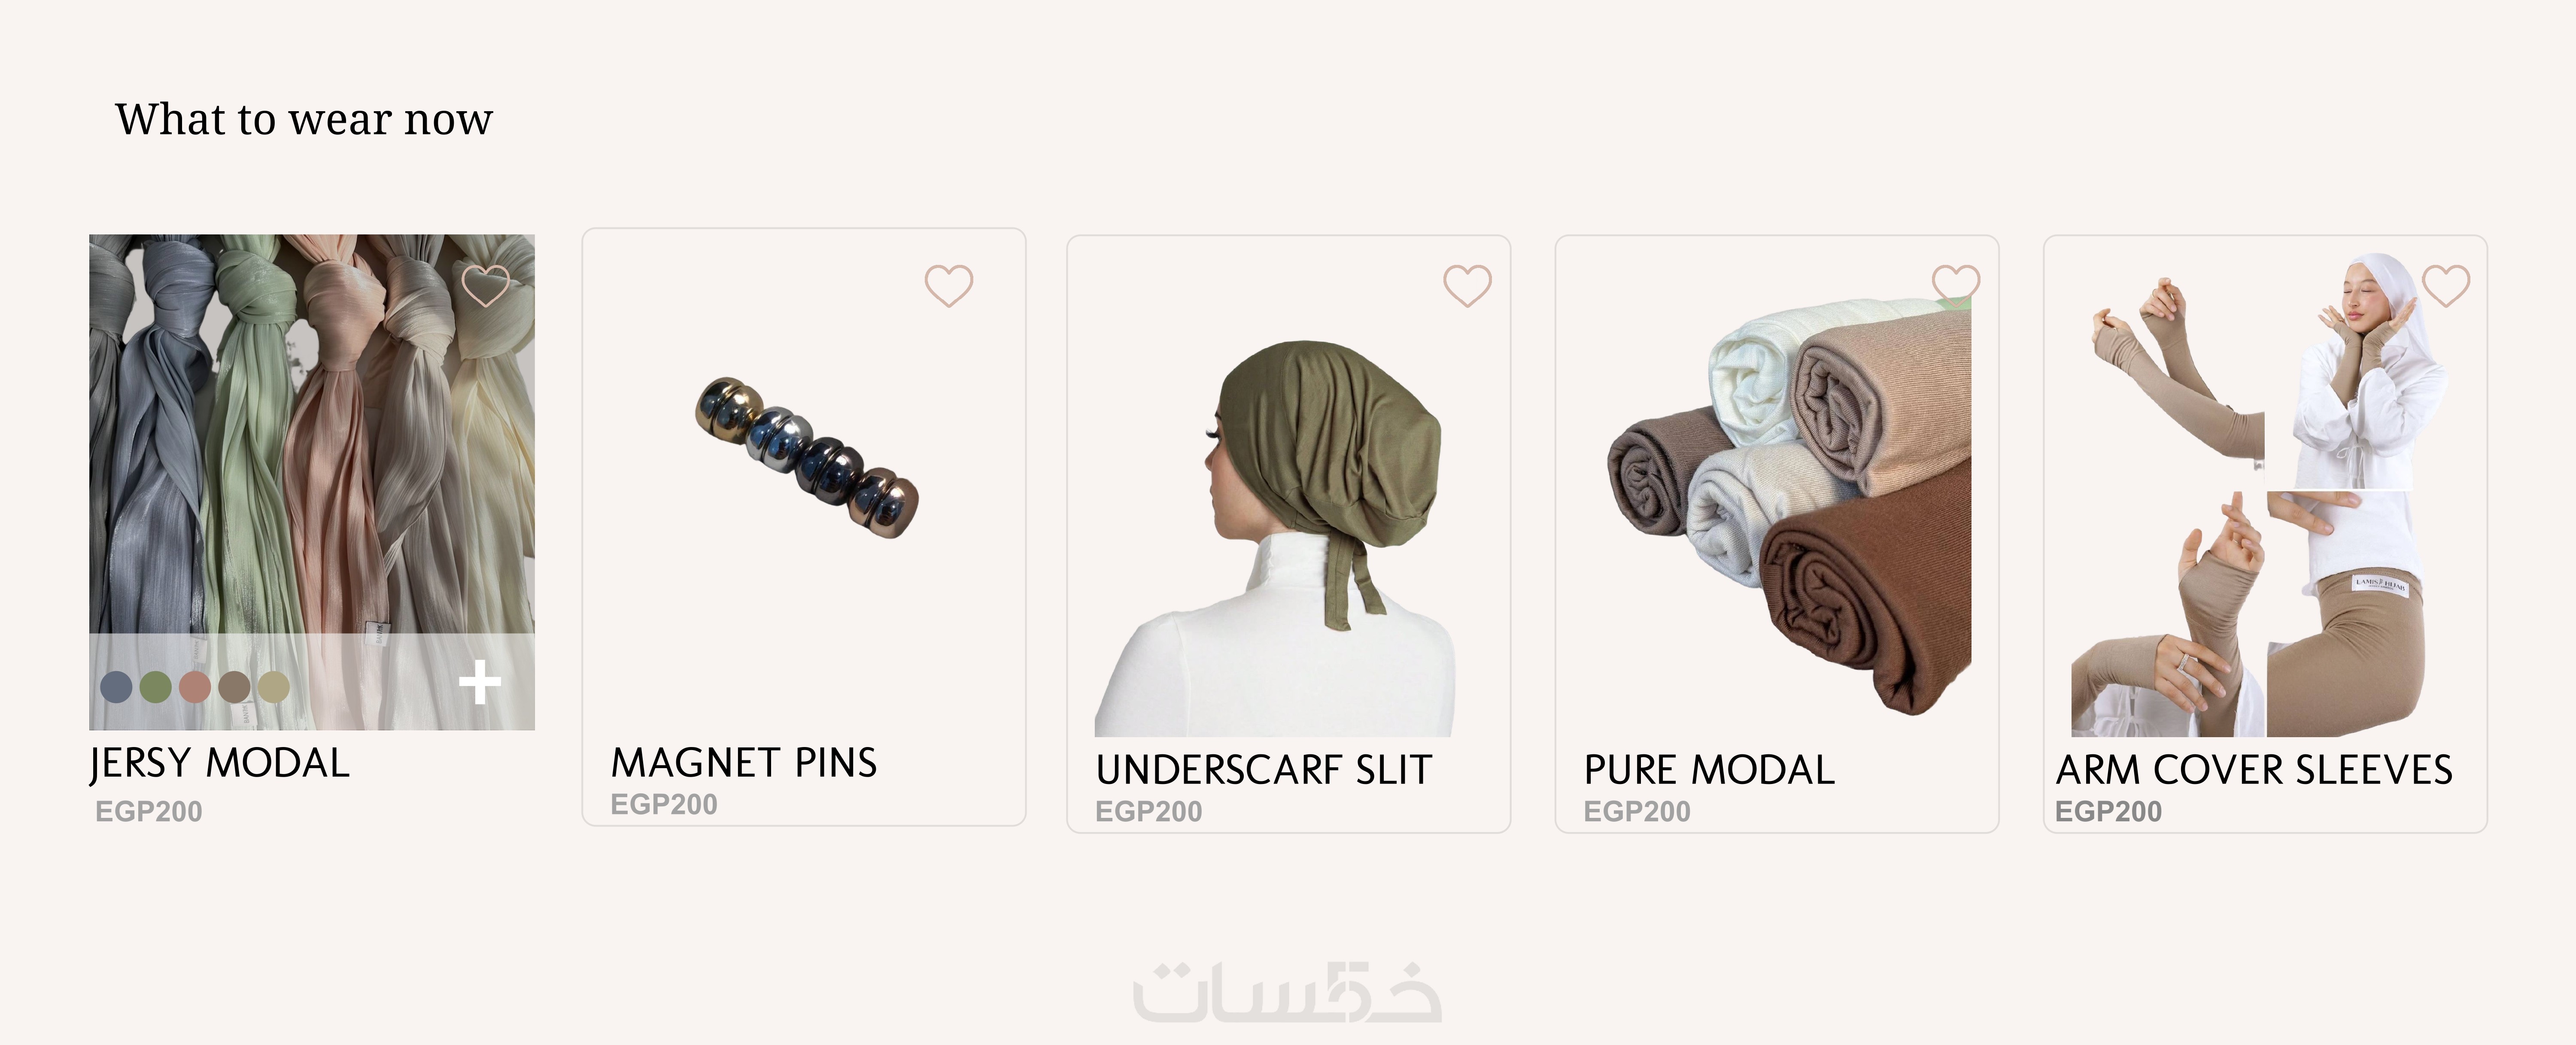Expand more colors with plus icon
Screen dimensions: 2576x1045
(480, 682)
